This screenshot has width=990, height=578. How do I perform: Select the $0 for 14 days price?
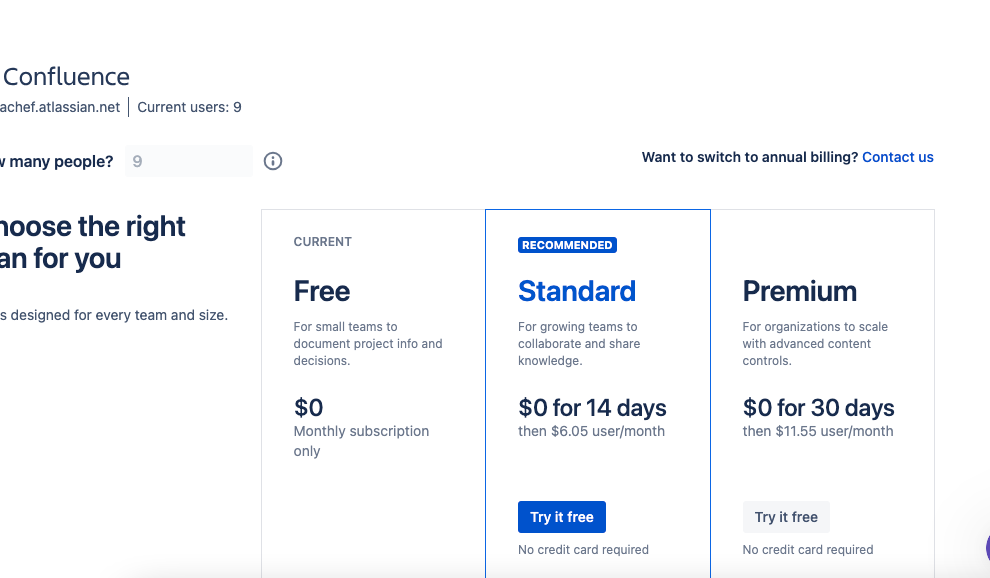click(592, 408)
